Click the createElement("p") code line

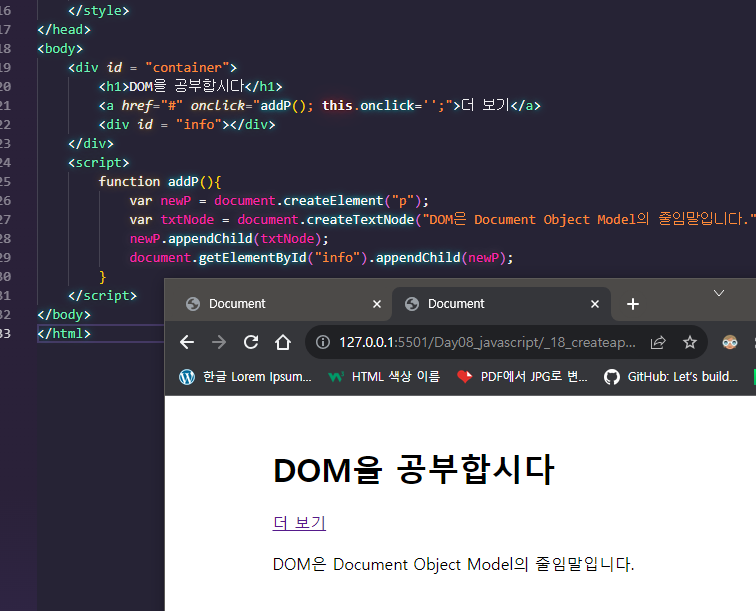click(x=279, y=201)
